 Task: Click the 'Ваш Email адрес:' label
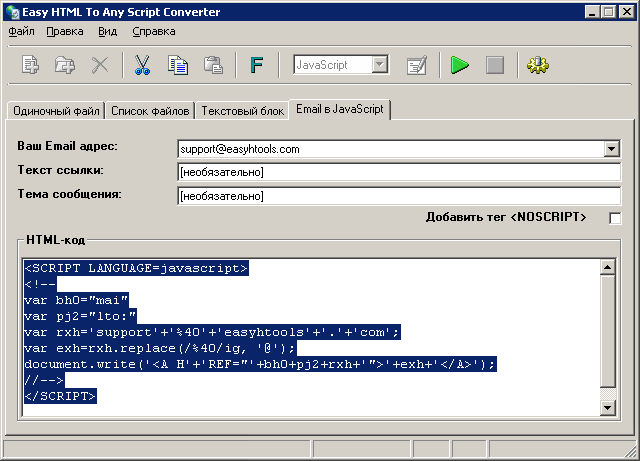point(67,146)
